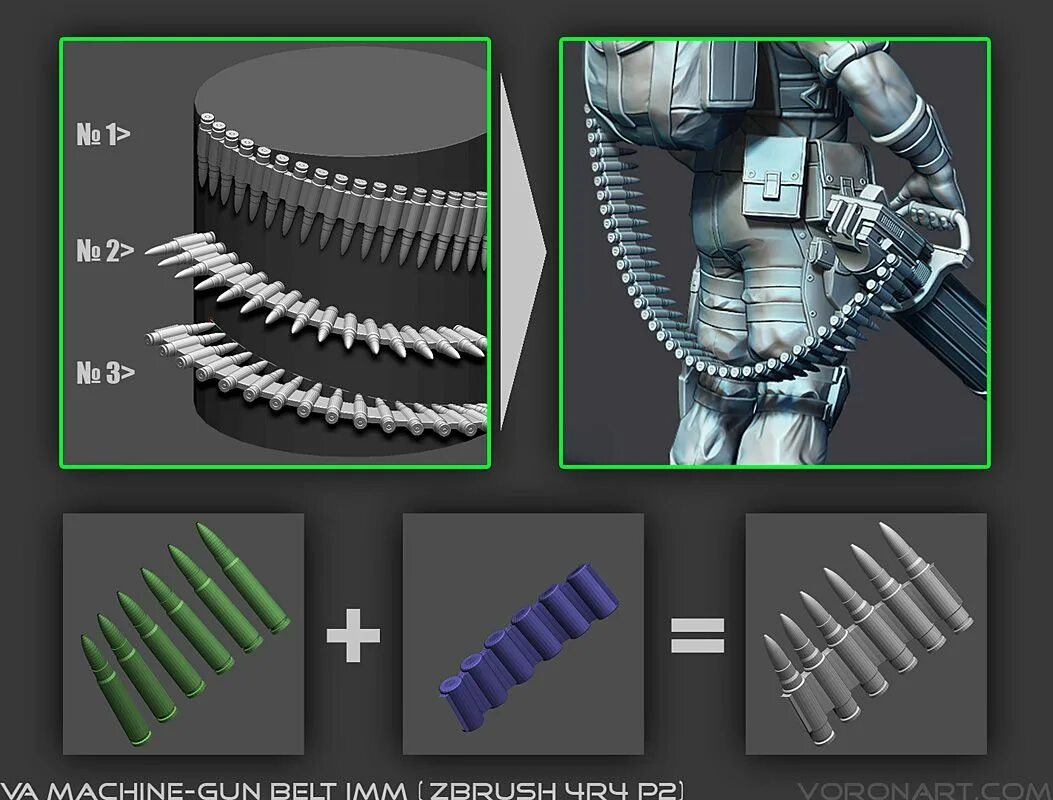The image size is (1053, 800).
Task: Click the plus sign between thumbnails
Action: (353, 635)
